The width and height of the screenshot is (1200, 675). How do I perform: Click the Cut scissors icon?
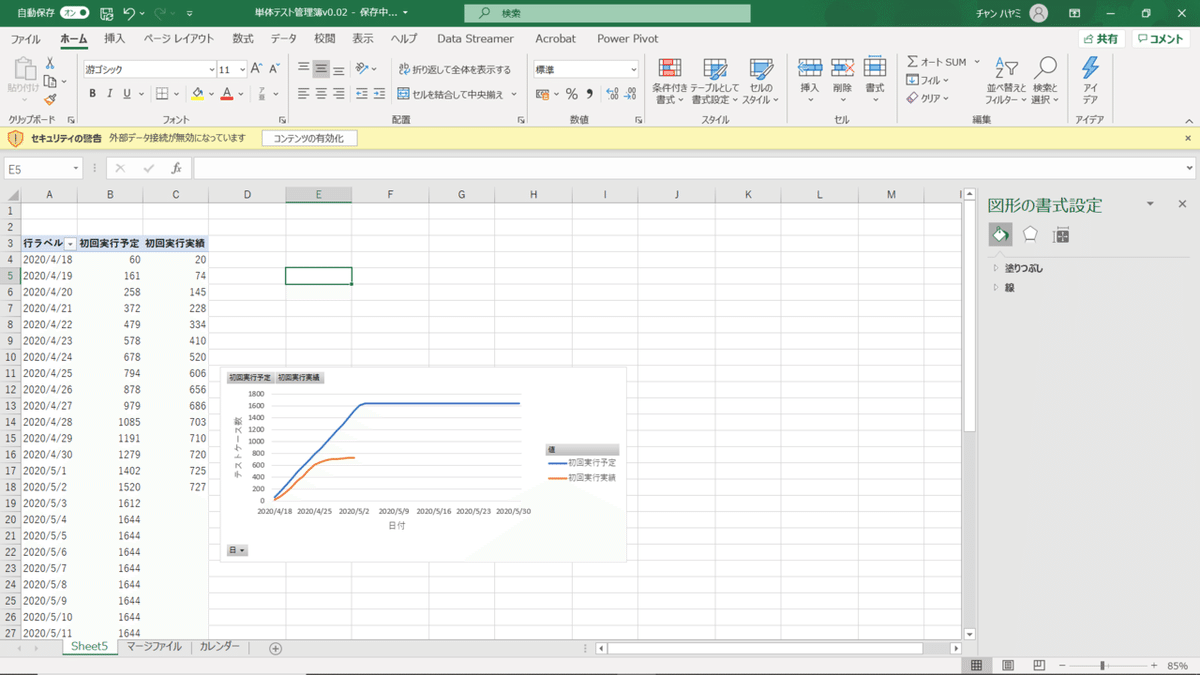pos(50,62)
